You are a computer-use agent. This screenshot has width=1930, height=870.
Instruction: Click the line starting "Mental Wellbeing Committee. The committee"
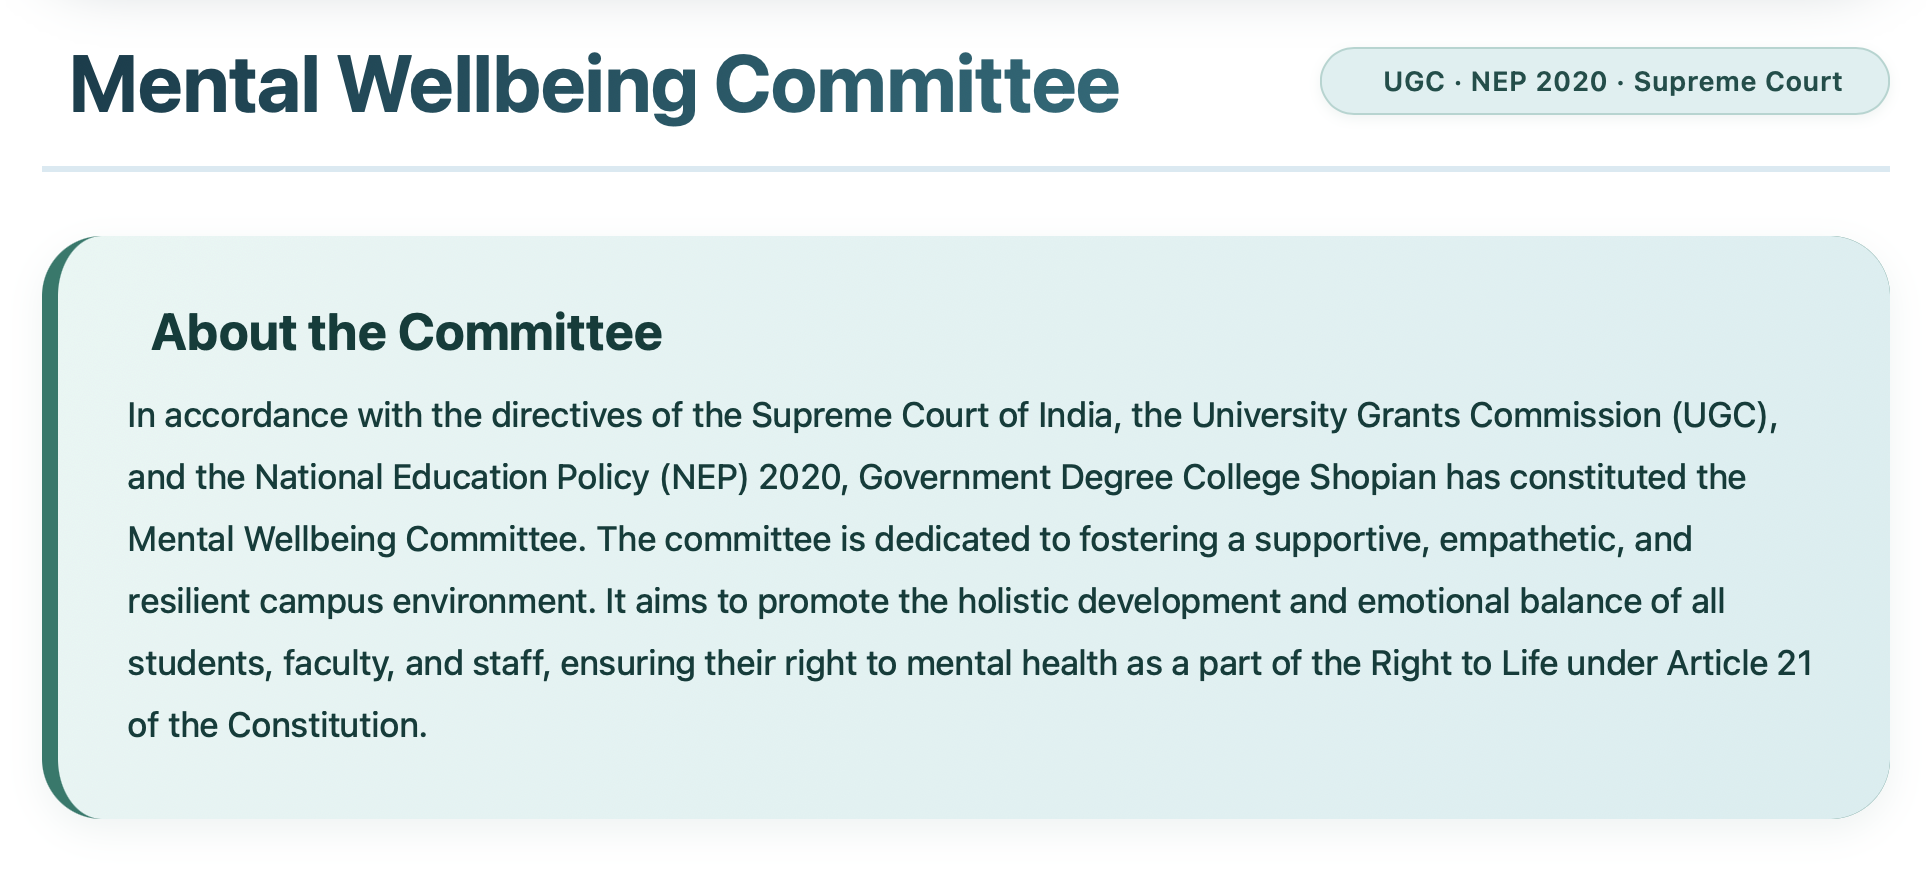pos(910,539)
